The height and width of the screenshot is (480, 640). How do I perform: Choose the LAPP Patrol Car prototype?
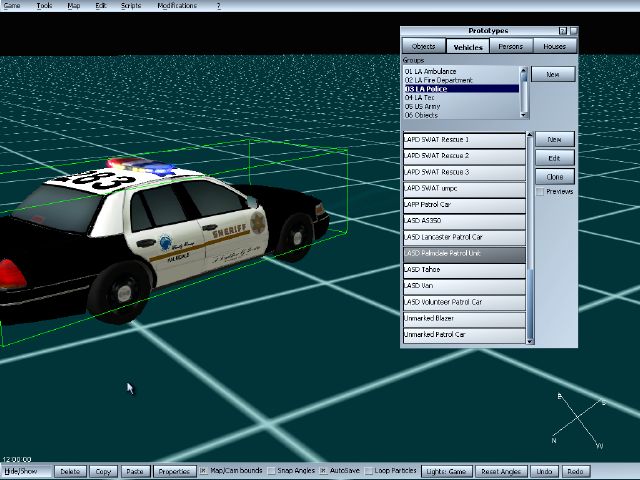[464, 204]
